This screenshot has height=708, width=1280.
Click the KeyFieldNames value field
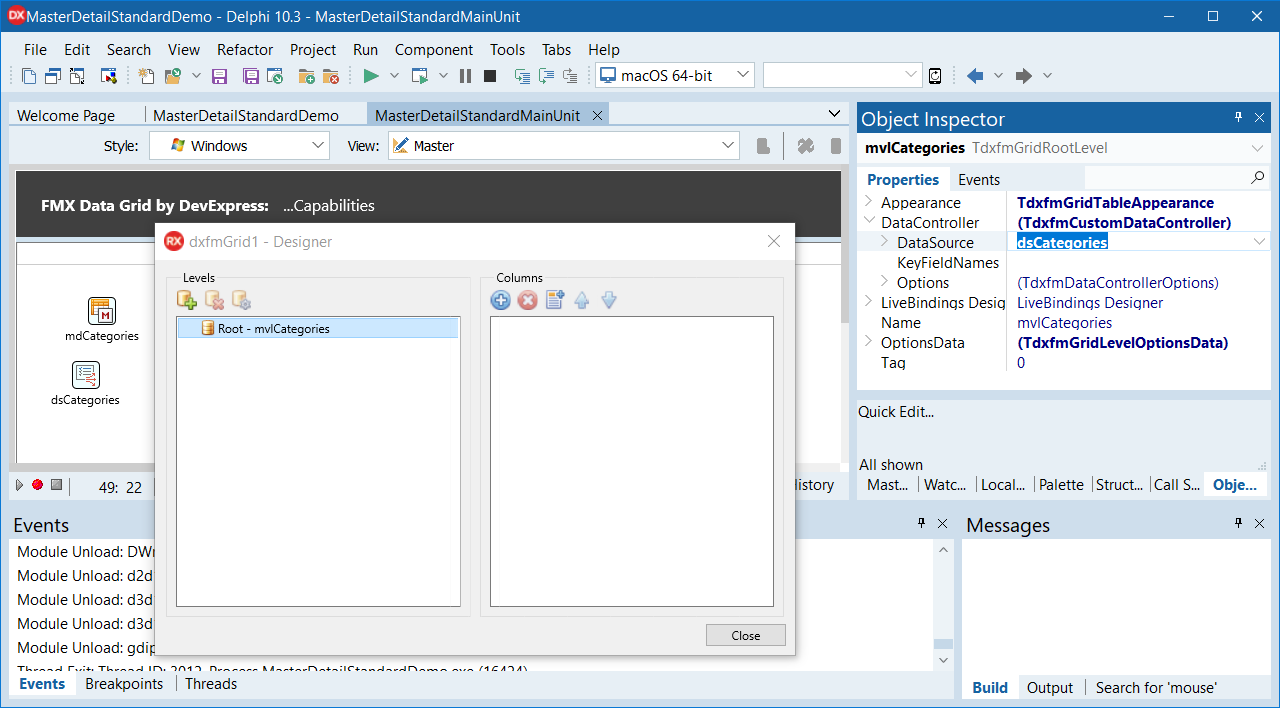click(1140, 262)
